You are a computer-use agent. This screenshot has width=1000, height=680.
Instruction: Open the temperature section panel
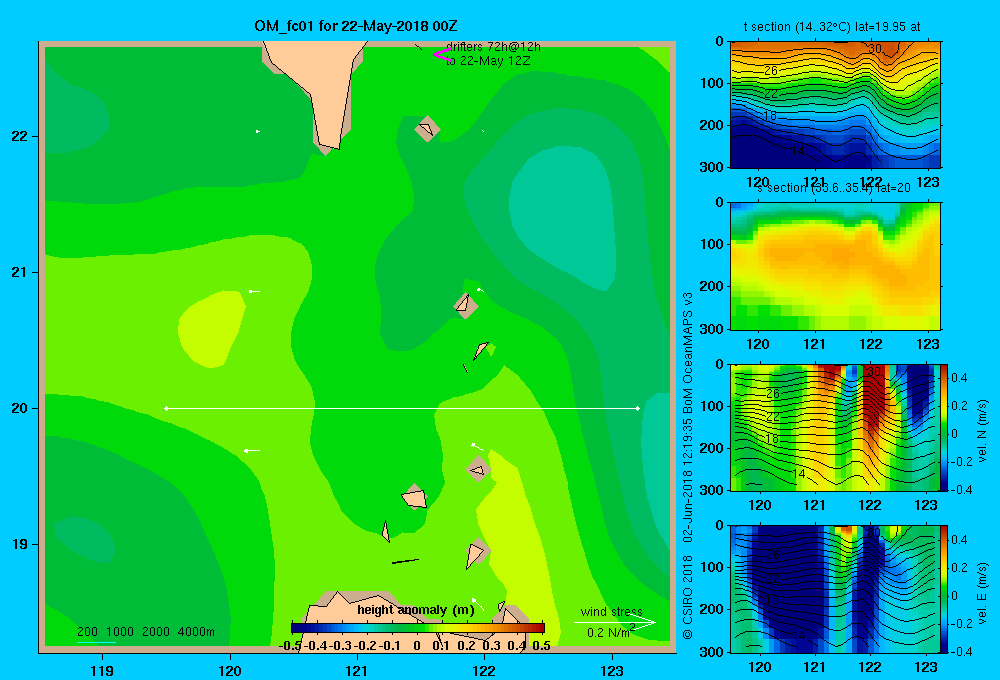(x=835, y=105)
